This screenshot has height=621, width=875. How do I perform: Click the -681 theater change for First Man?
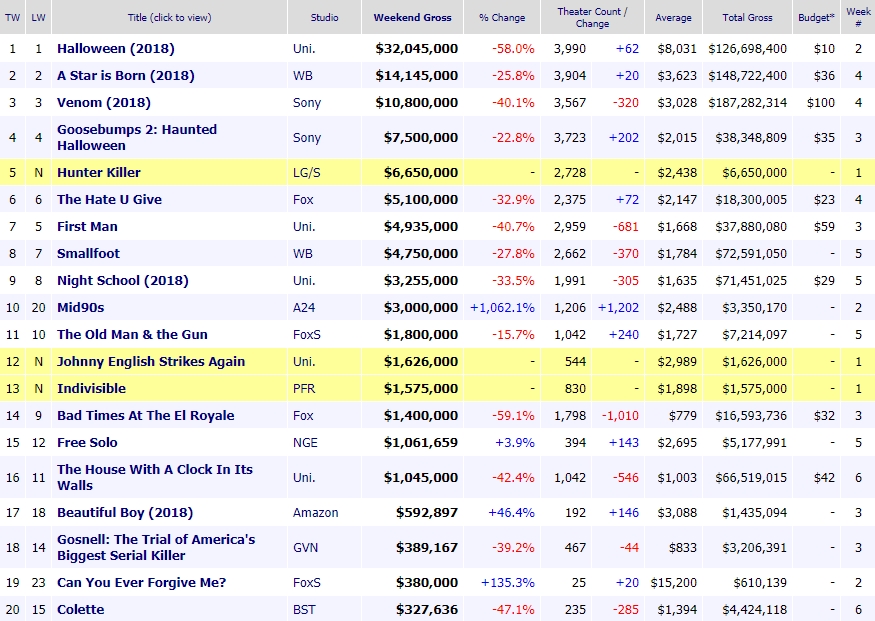[626, 227]
